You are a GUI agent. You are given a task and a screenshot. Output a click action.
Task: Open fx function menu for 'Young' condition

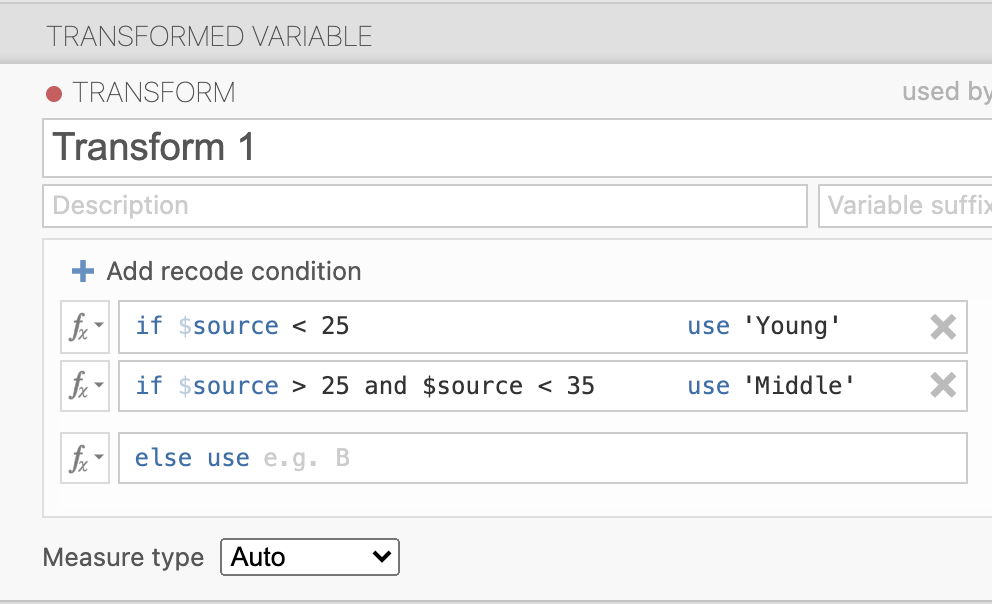coord(84,327)
